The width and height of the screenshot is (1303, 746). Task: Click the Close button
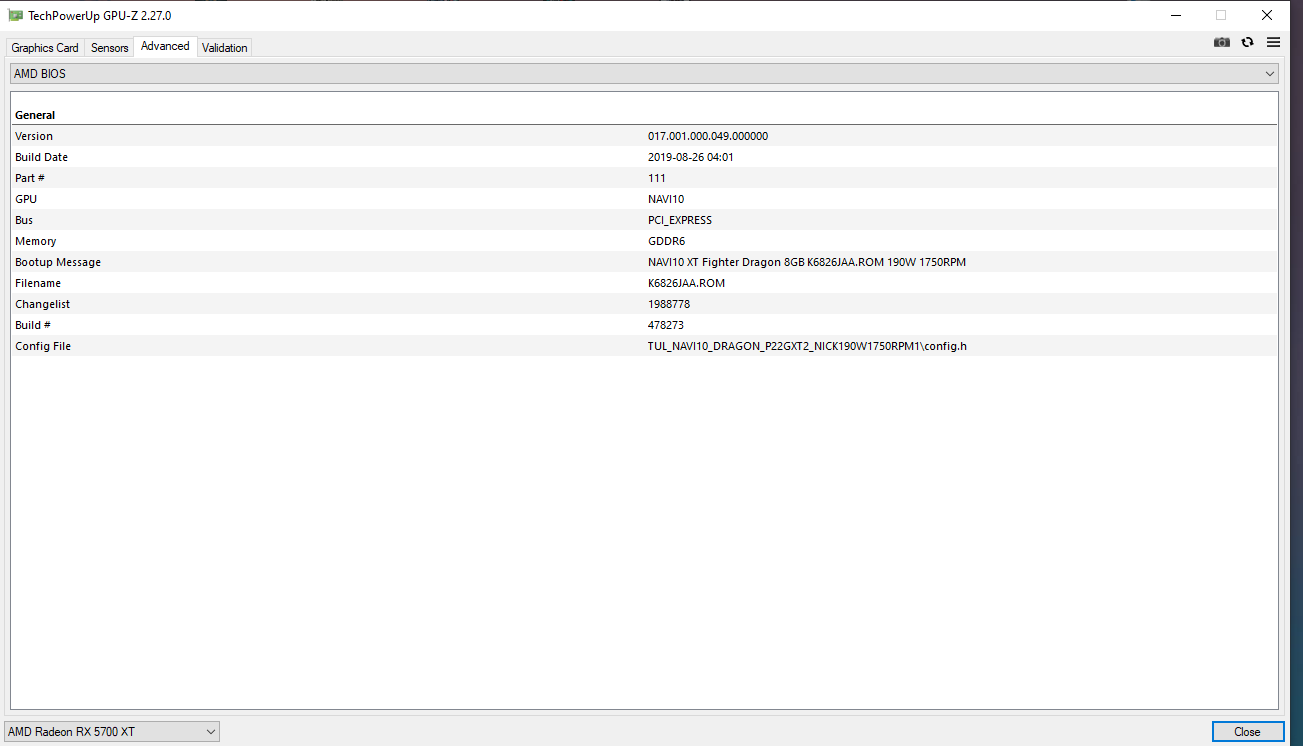point(1247,732)
